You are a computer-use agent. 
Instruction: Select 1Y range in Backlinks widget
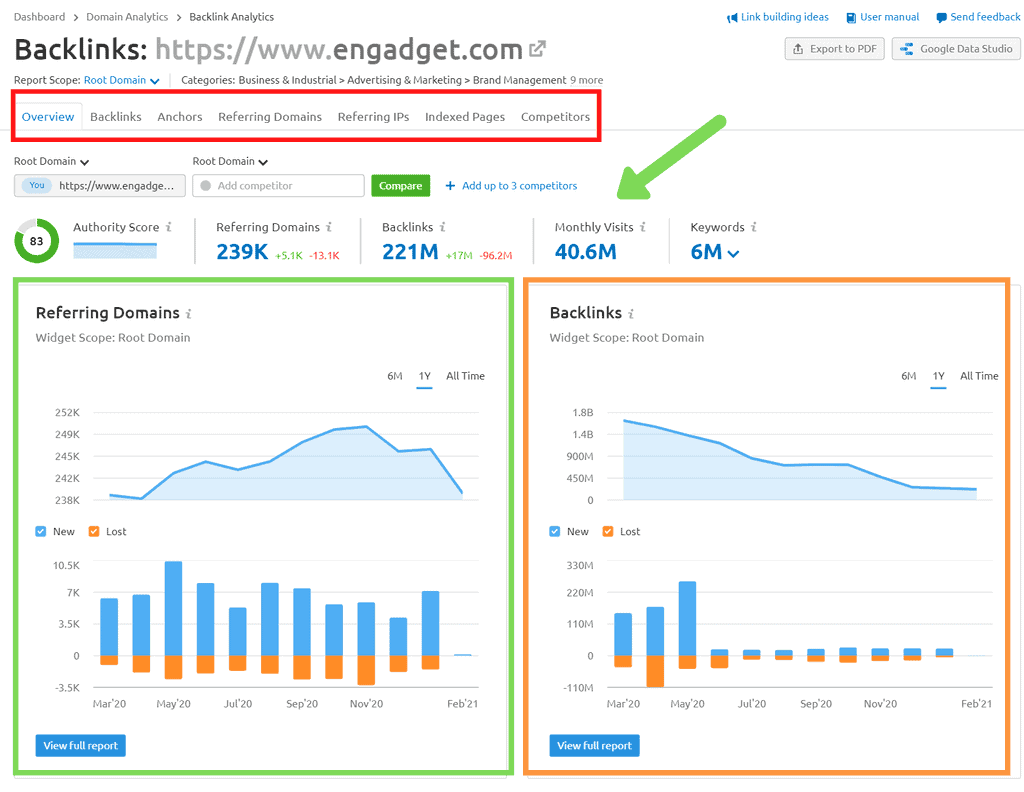point(938,376)
